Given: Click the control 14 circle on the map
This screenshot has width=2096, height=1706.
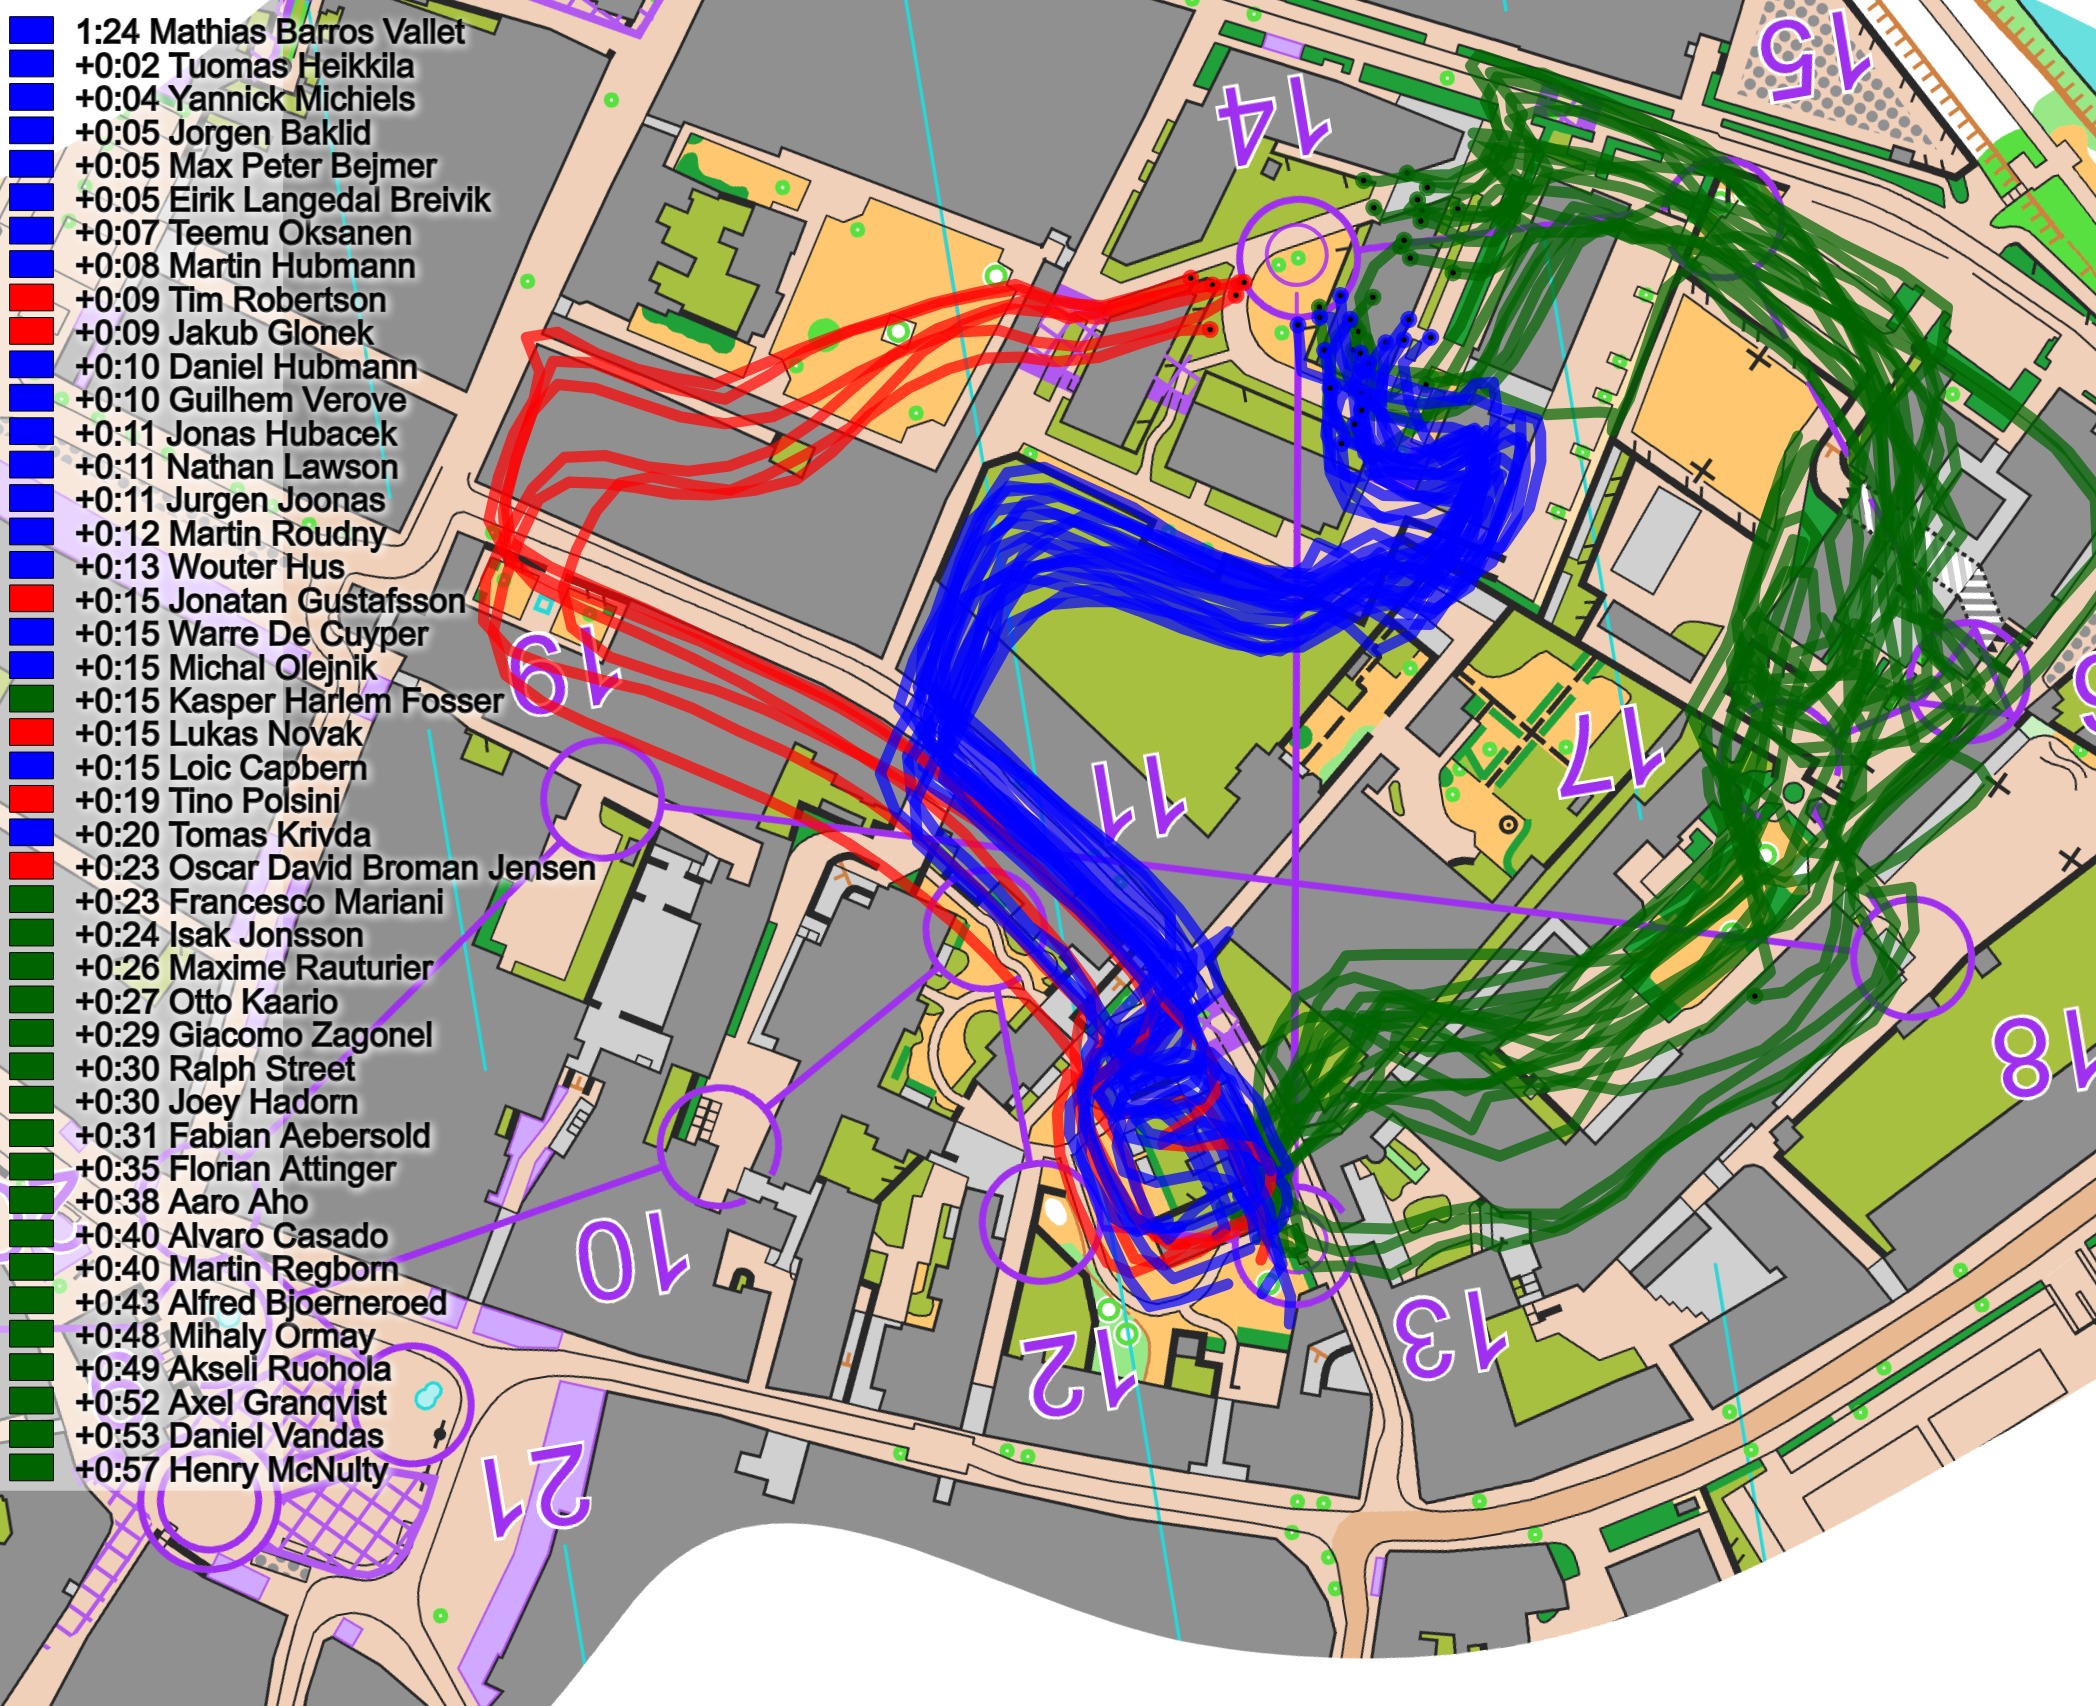Looking at the screenshot, I should point(1296,256).
